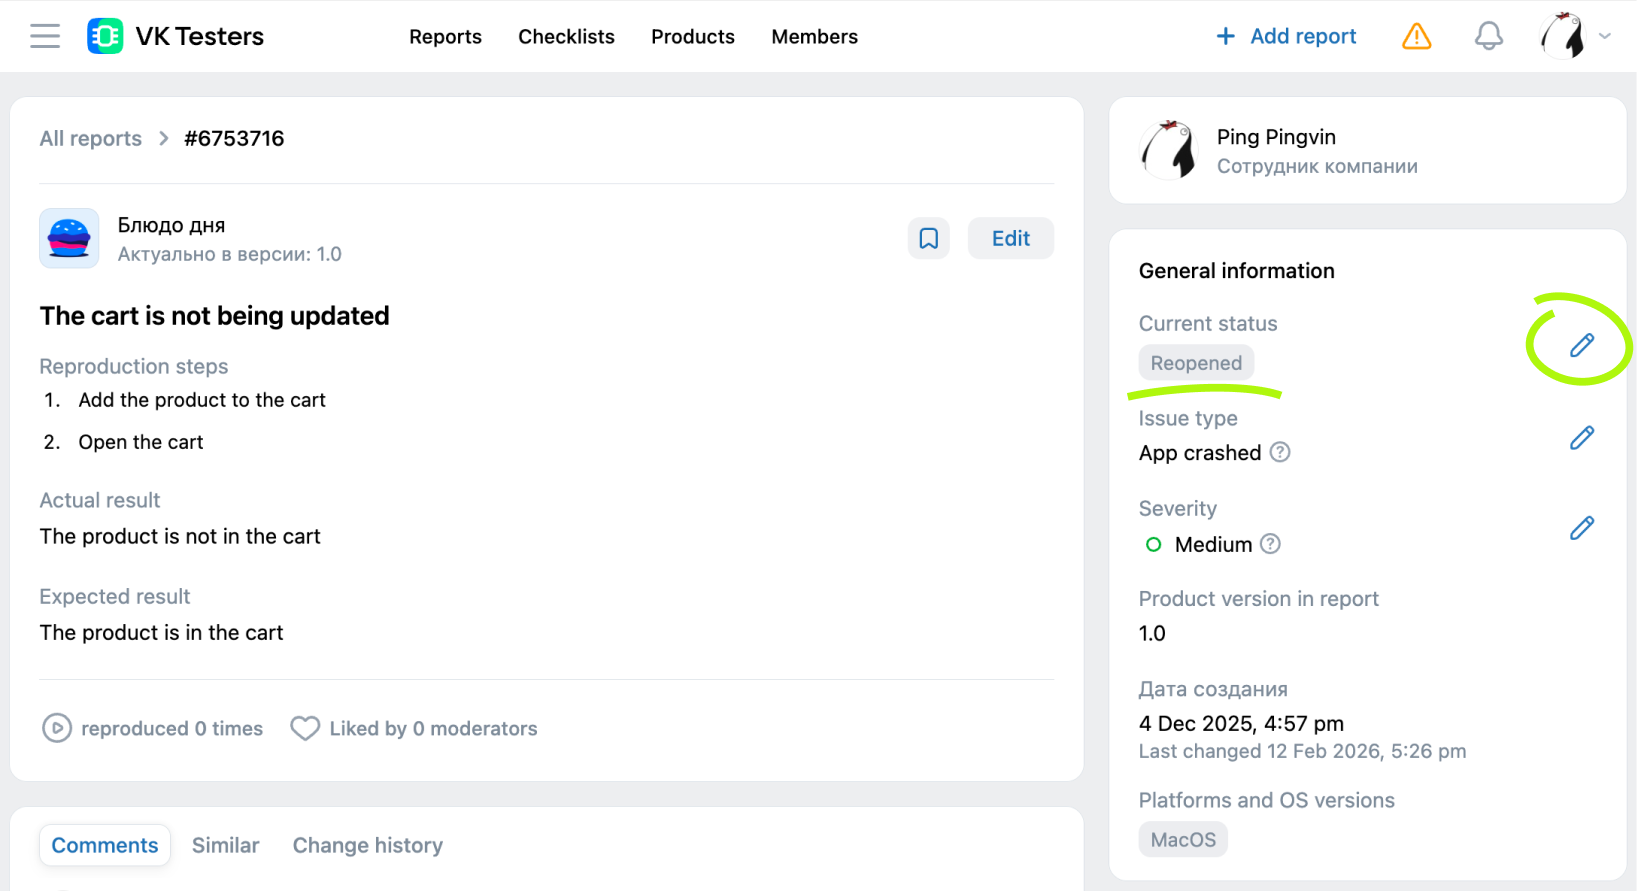
Task: Click the Edit button for the report
Action: tap(1011, 238)
